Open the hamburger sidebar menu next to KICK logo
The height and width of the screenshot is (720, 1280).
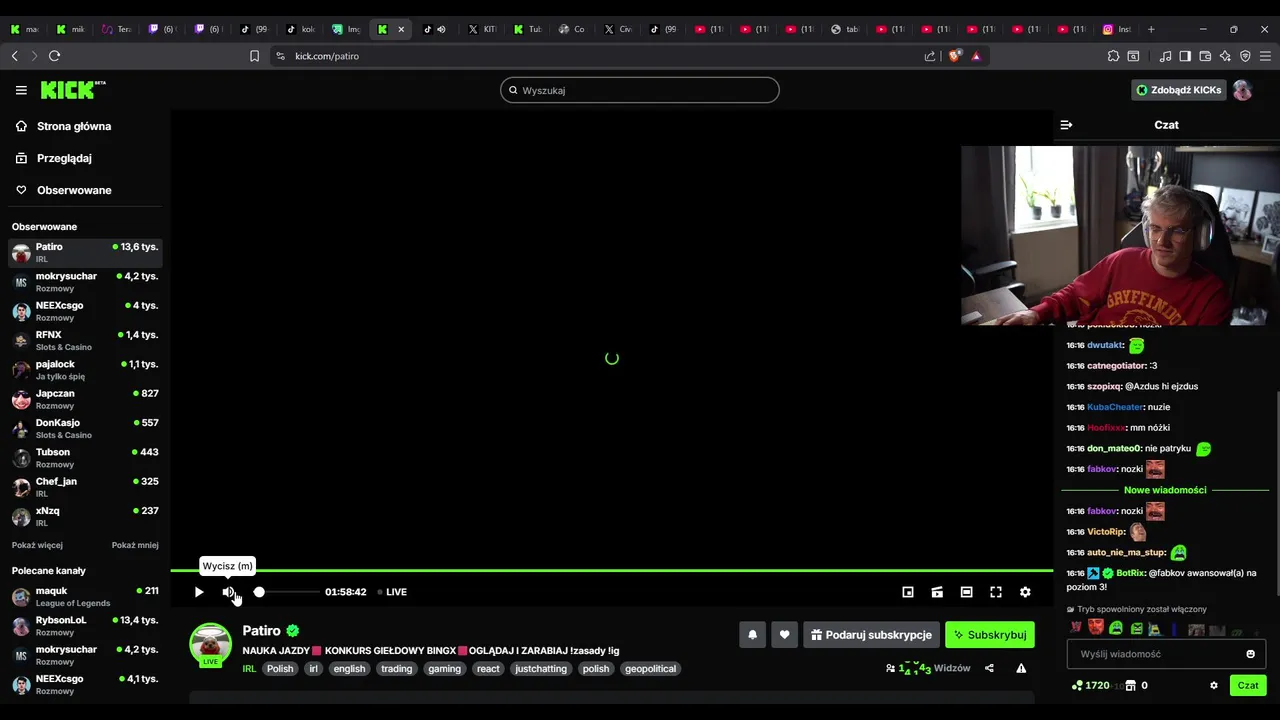21,90
